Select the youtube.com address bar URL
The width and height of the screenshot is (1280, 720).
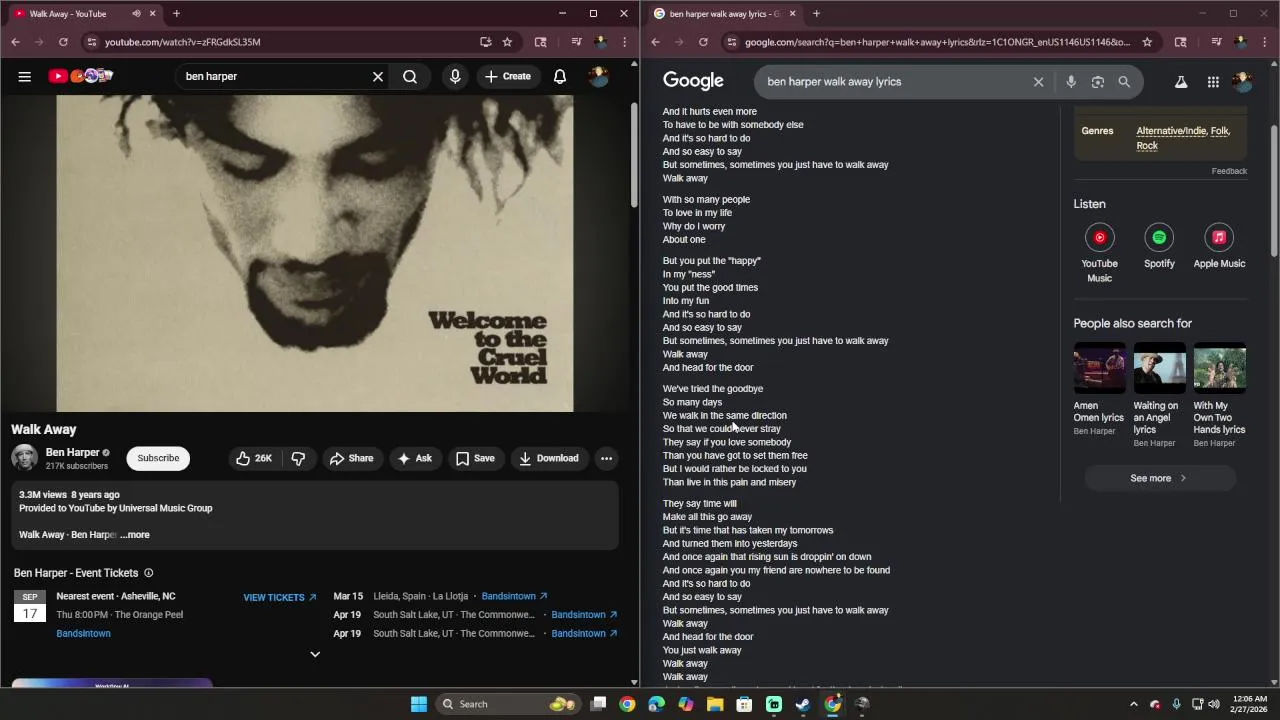[183, 42]
